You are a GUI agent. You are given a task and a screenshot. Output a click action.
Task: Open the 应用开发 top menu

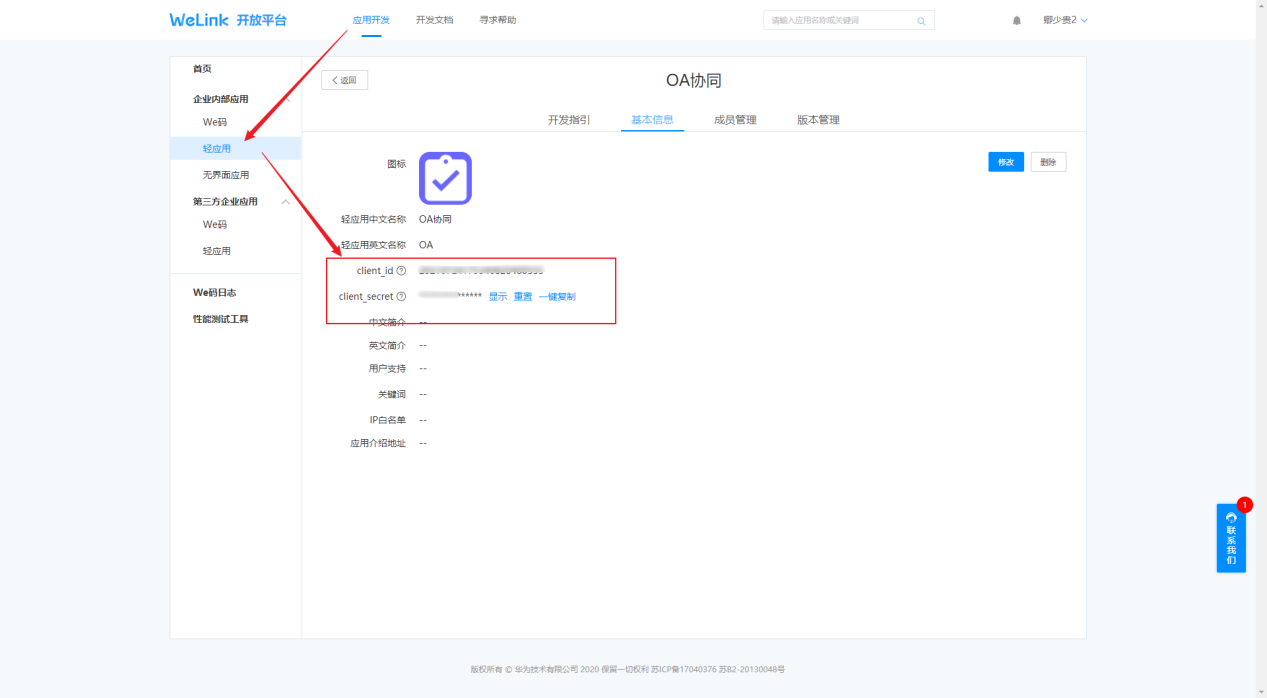point(371,20)
